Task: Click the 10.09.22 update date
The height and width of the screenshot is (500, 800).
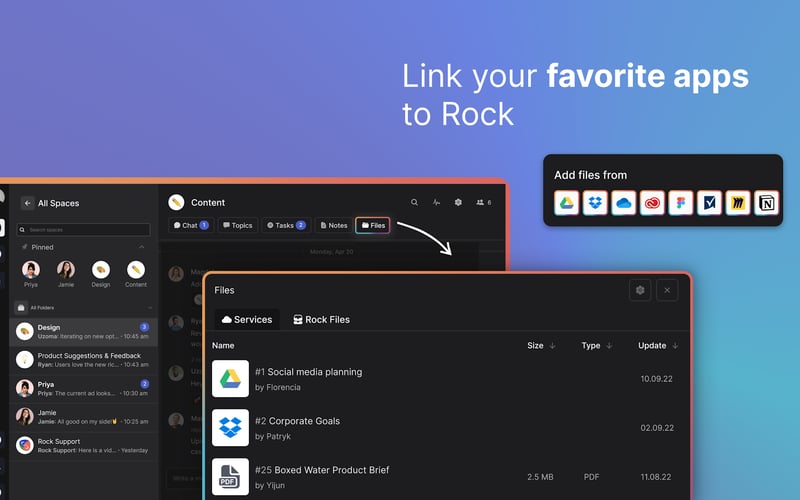Action: point(657,379)
